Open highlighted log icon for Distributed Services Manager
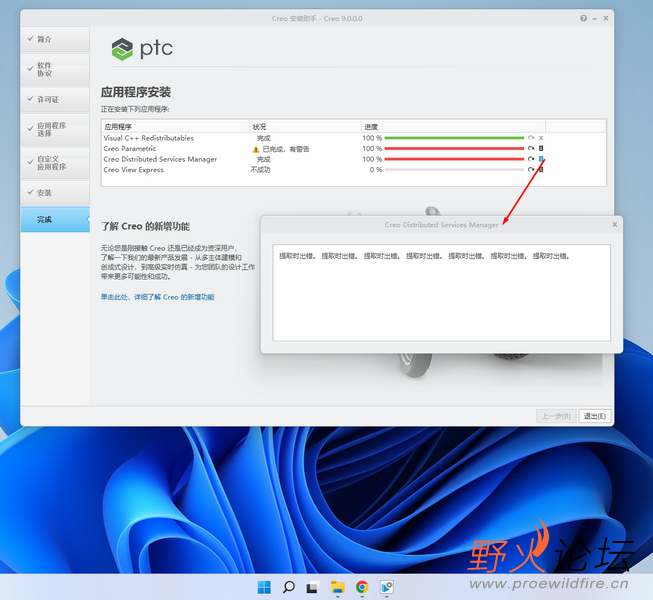653x600 pixels. click(x=541, y=159)
